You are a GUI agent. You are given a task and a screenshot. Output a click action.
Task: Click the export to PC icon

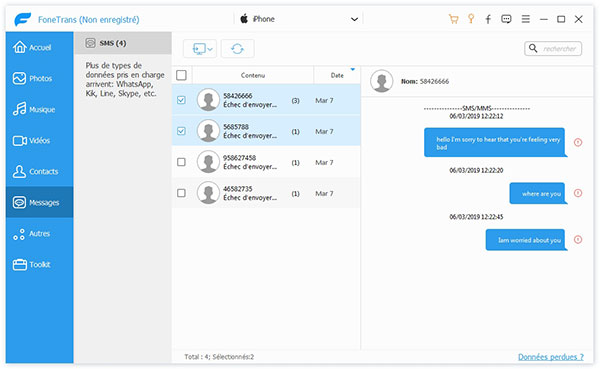click(199, 49)
